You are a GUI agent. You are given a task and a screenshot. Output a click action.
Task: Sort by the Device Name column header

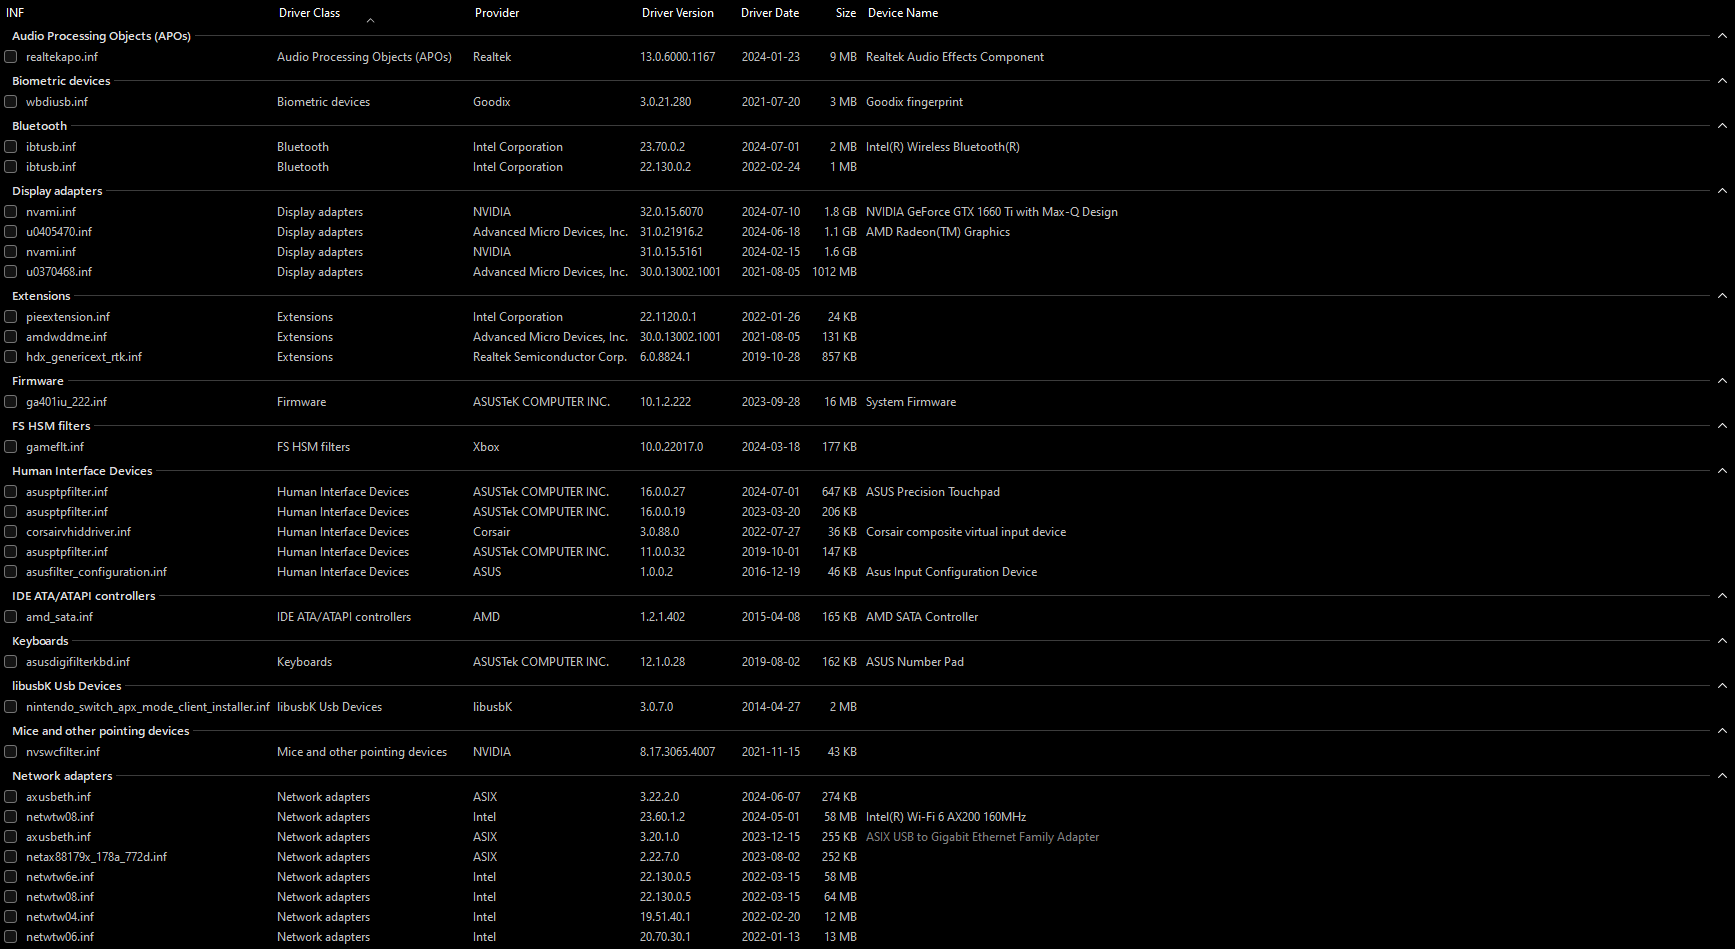(x=903, y=13)
